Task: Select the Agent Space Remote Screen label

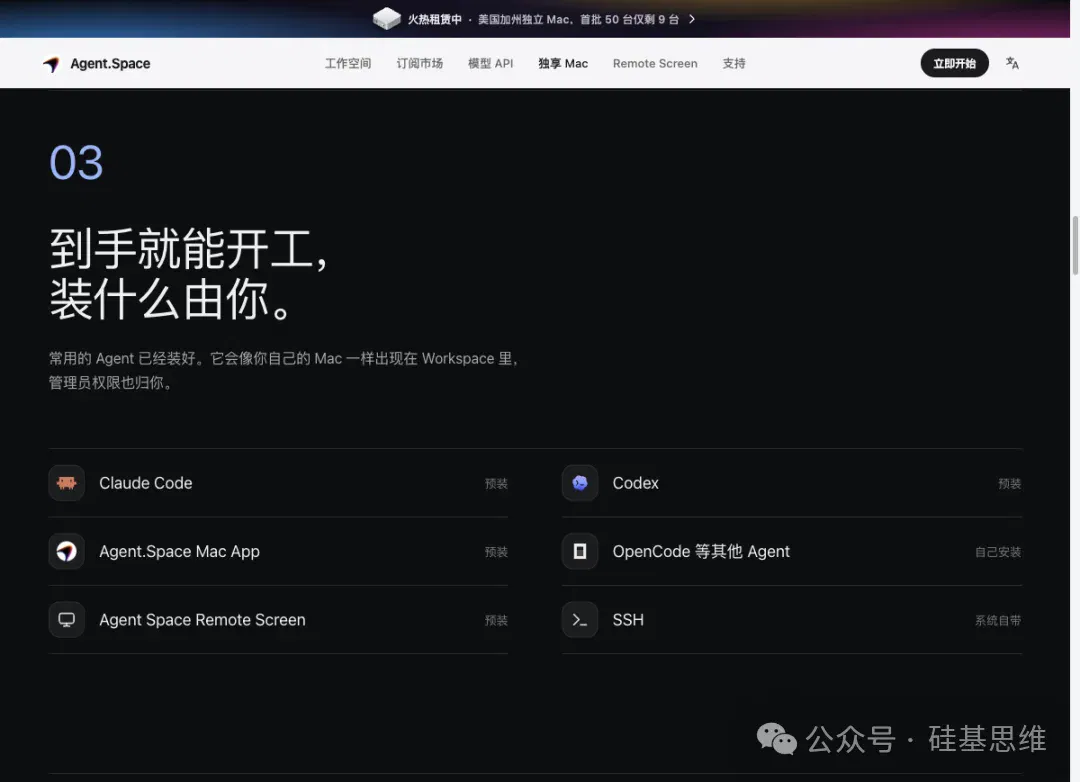Action: coord(202,619)
